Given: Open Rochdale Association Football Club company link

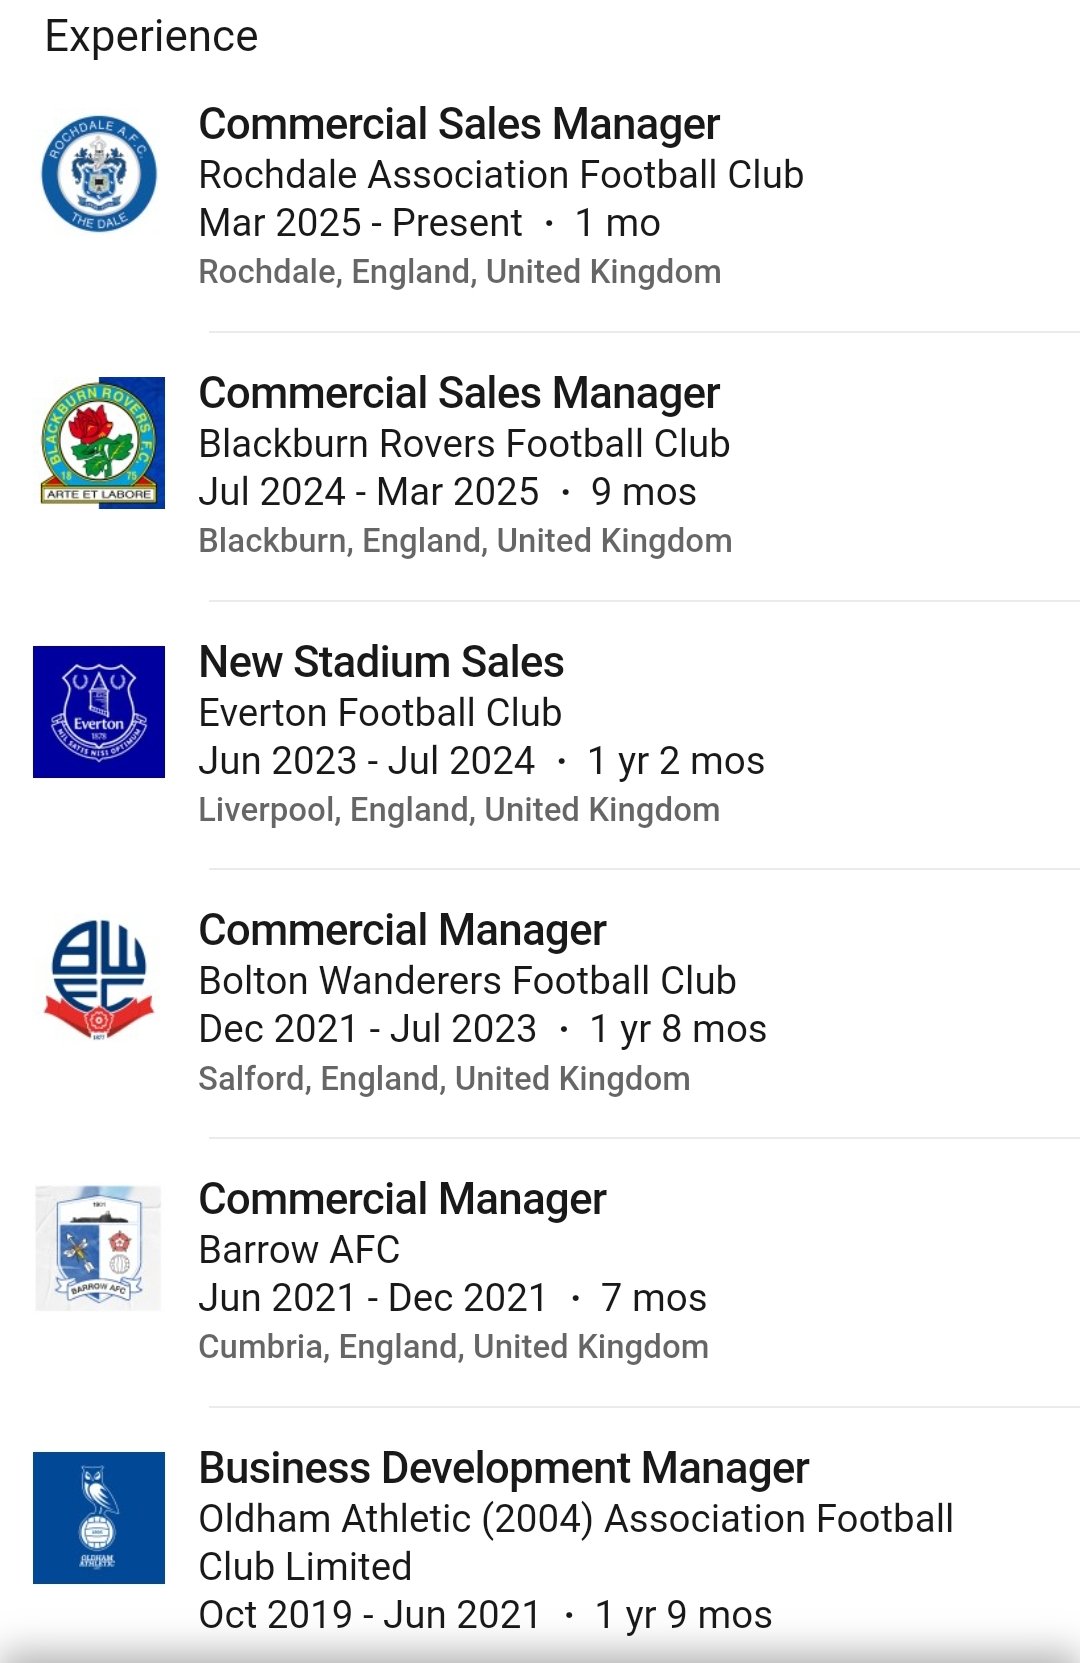Looking at the screenshot, I should point(501,175).
